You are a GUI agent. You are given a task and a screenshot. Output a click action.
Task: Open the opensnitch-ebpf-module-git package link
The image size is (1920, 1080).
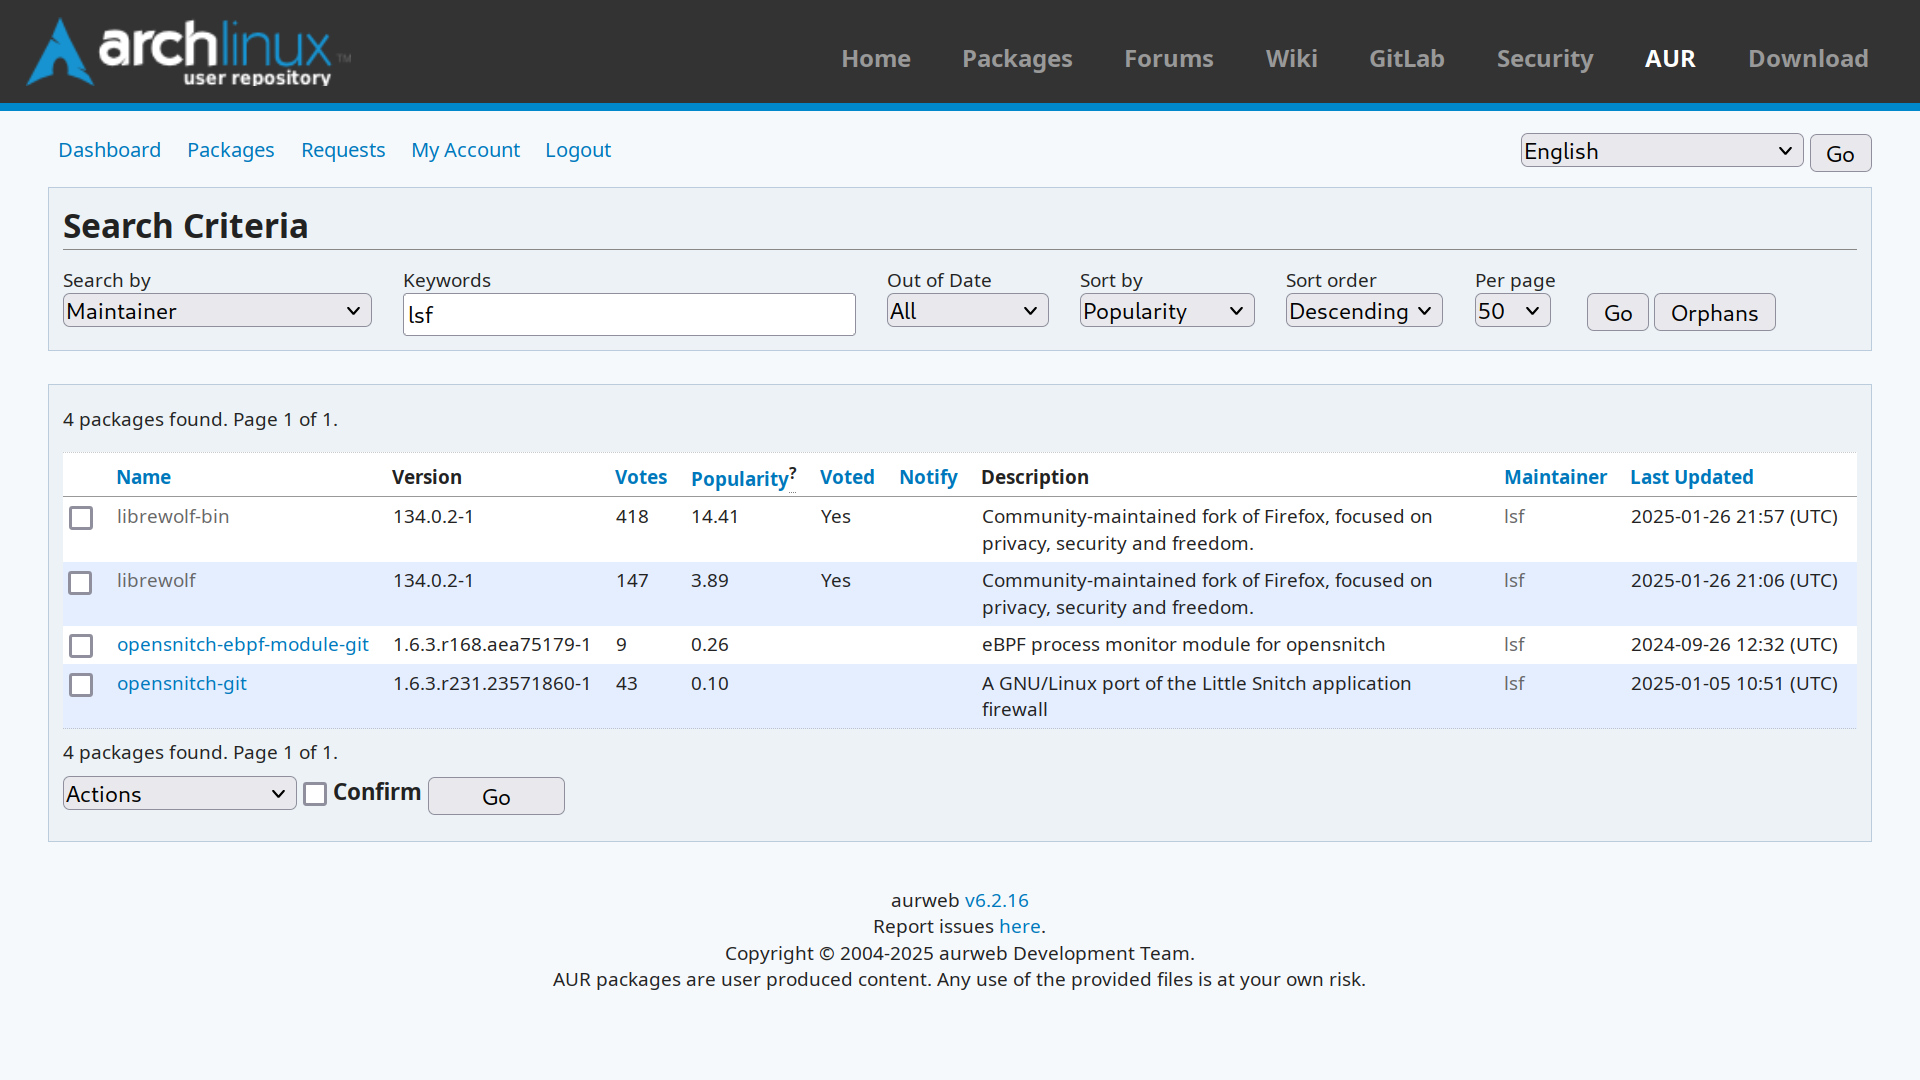point(243,645)
